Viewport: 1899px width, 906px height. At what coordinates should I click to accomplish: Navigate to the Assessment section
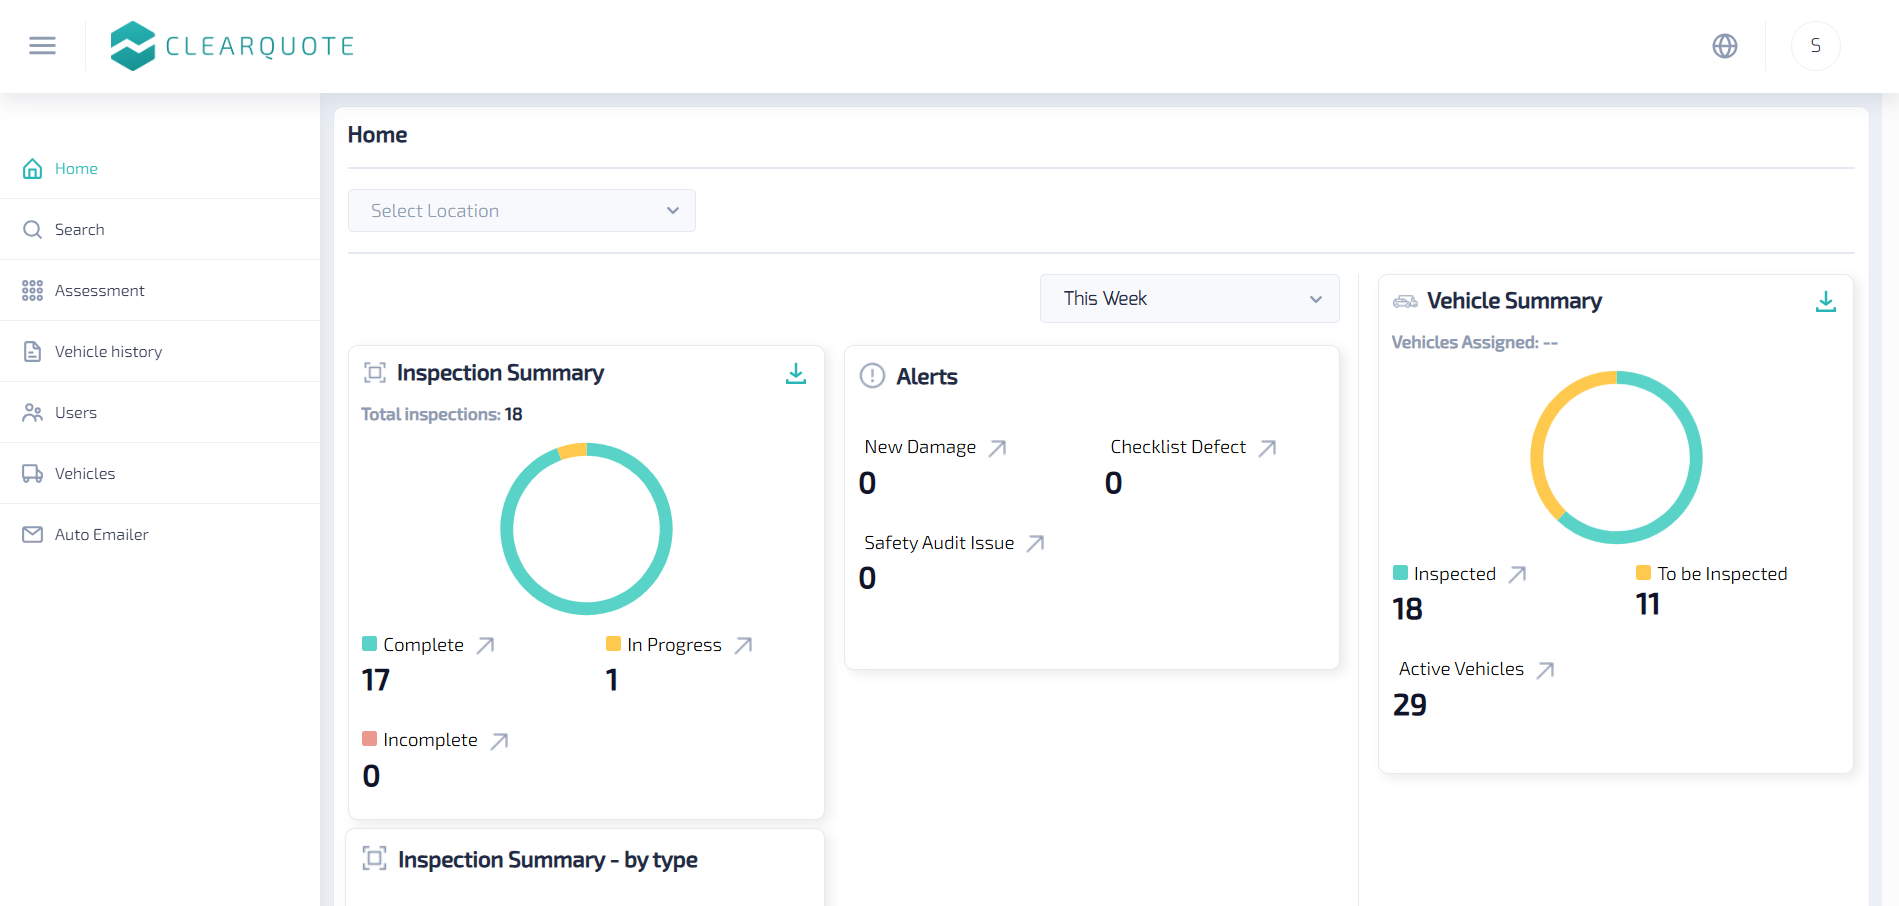pos(99,290)
